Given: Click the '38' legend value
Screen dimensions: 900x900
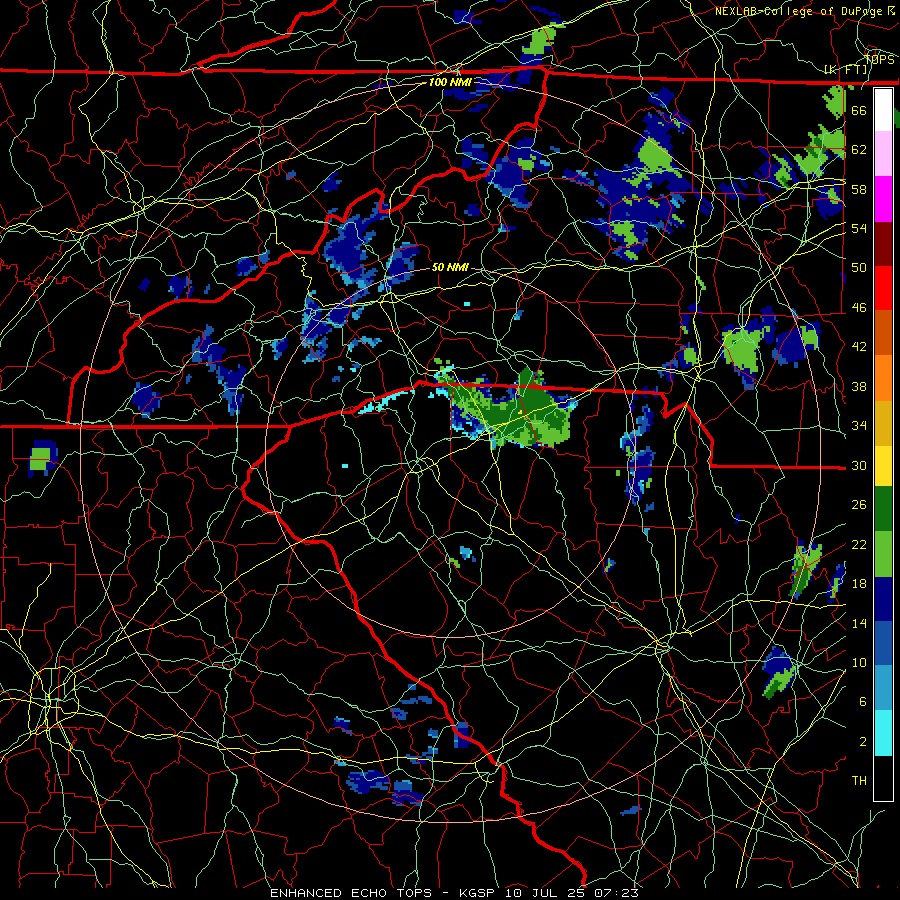Looking at the screenshot, I should pyautogui.click(x=859, y=387).
